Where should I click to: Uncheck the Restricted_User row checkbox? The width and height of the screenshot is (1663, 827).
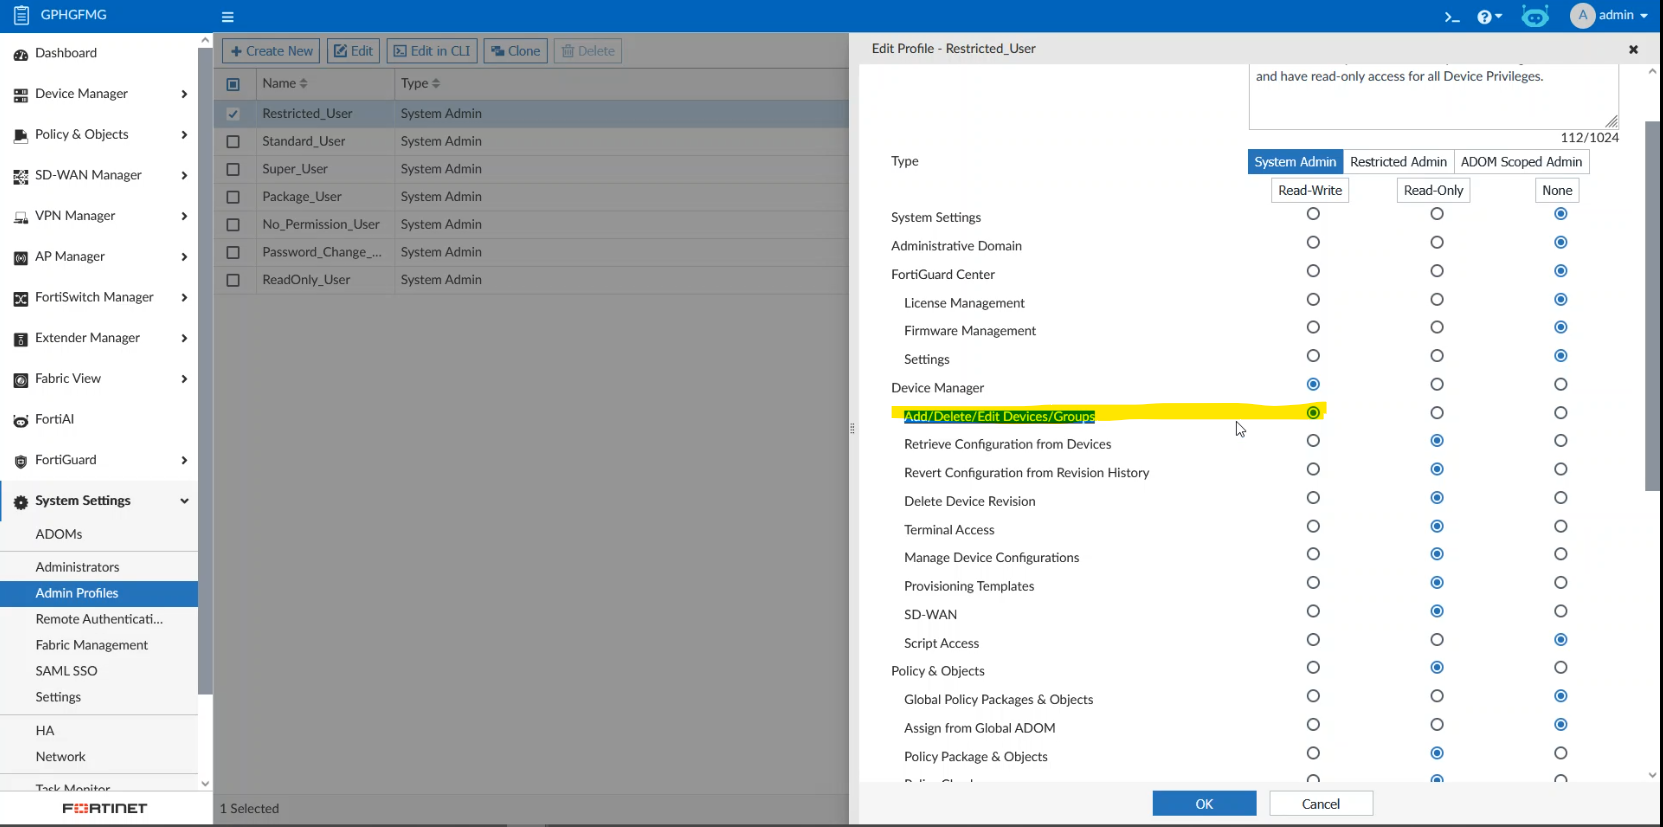(233, 114)
